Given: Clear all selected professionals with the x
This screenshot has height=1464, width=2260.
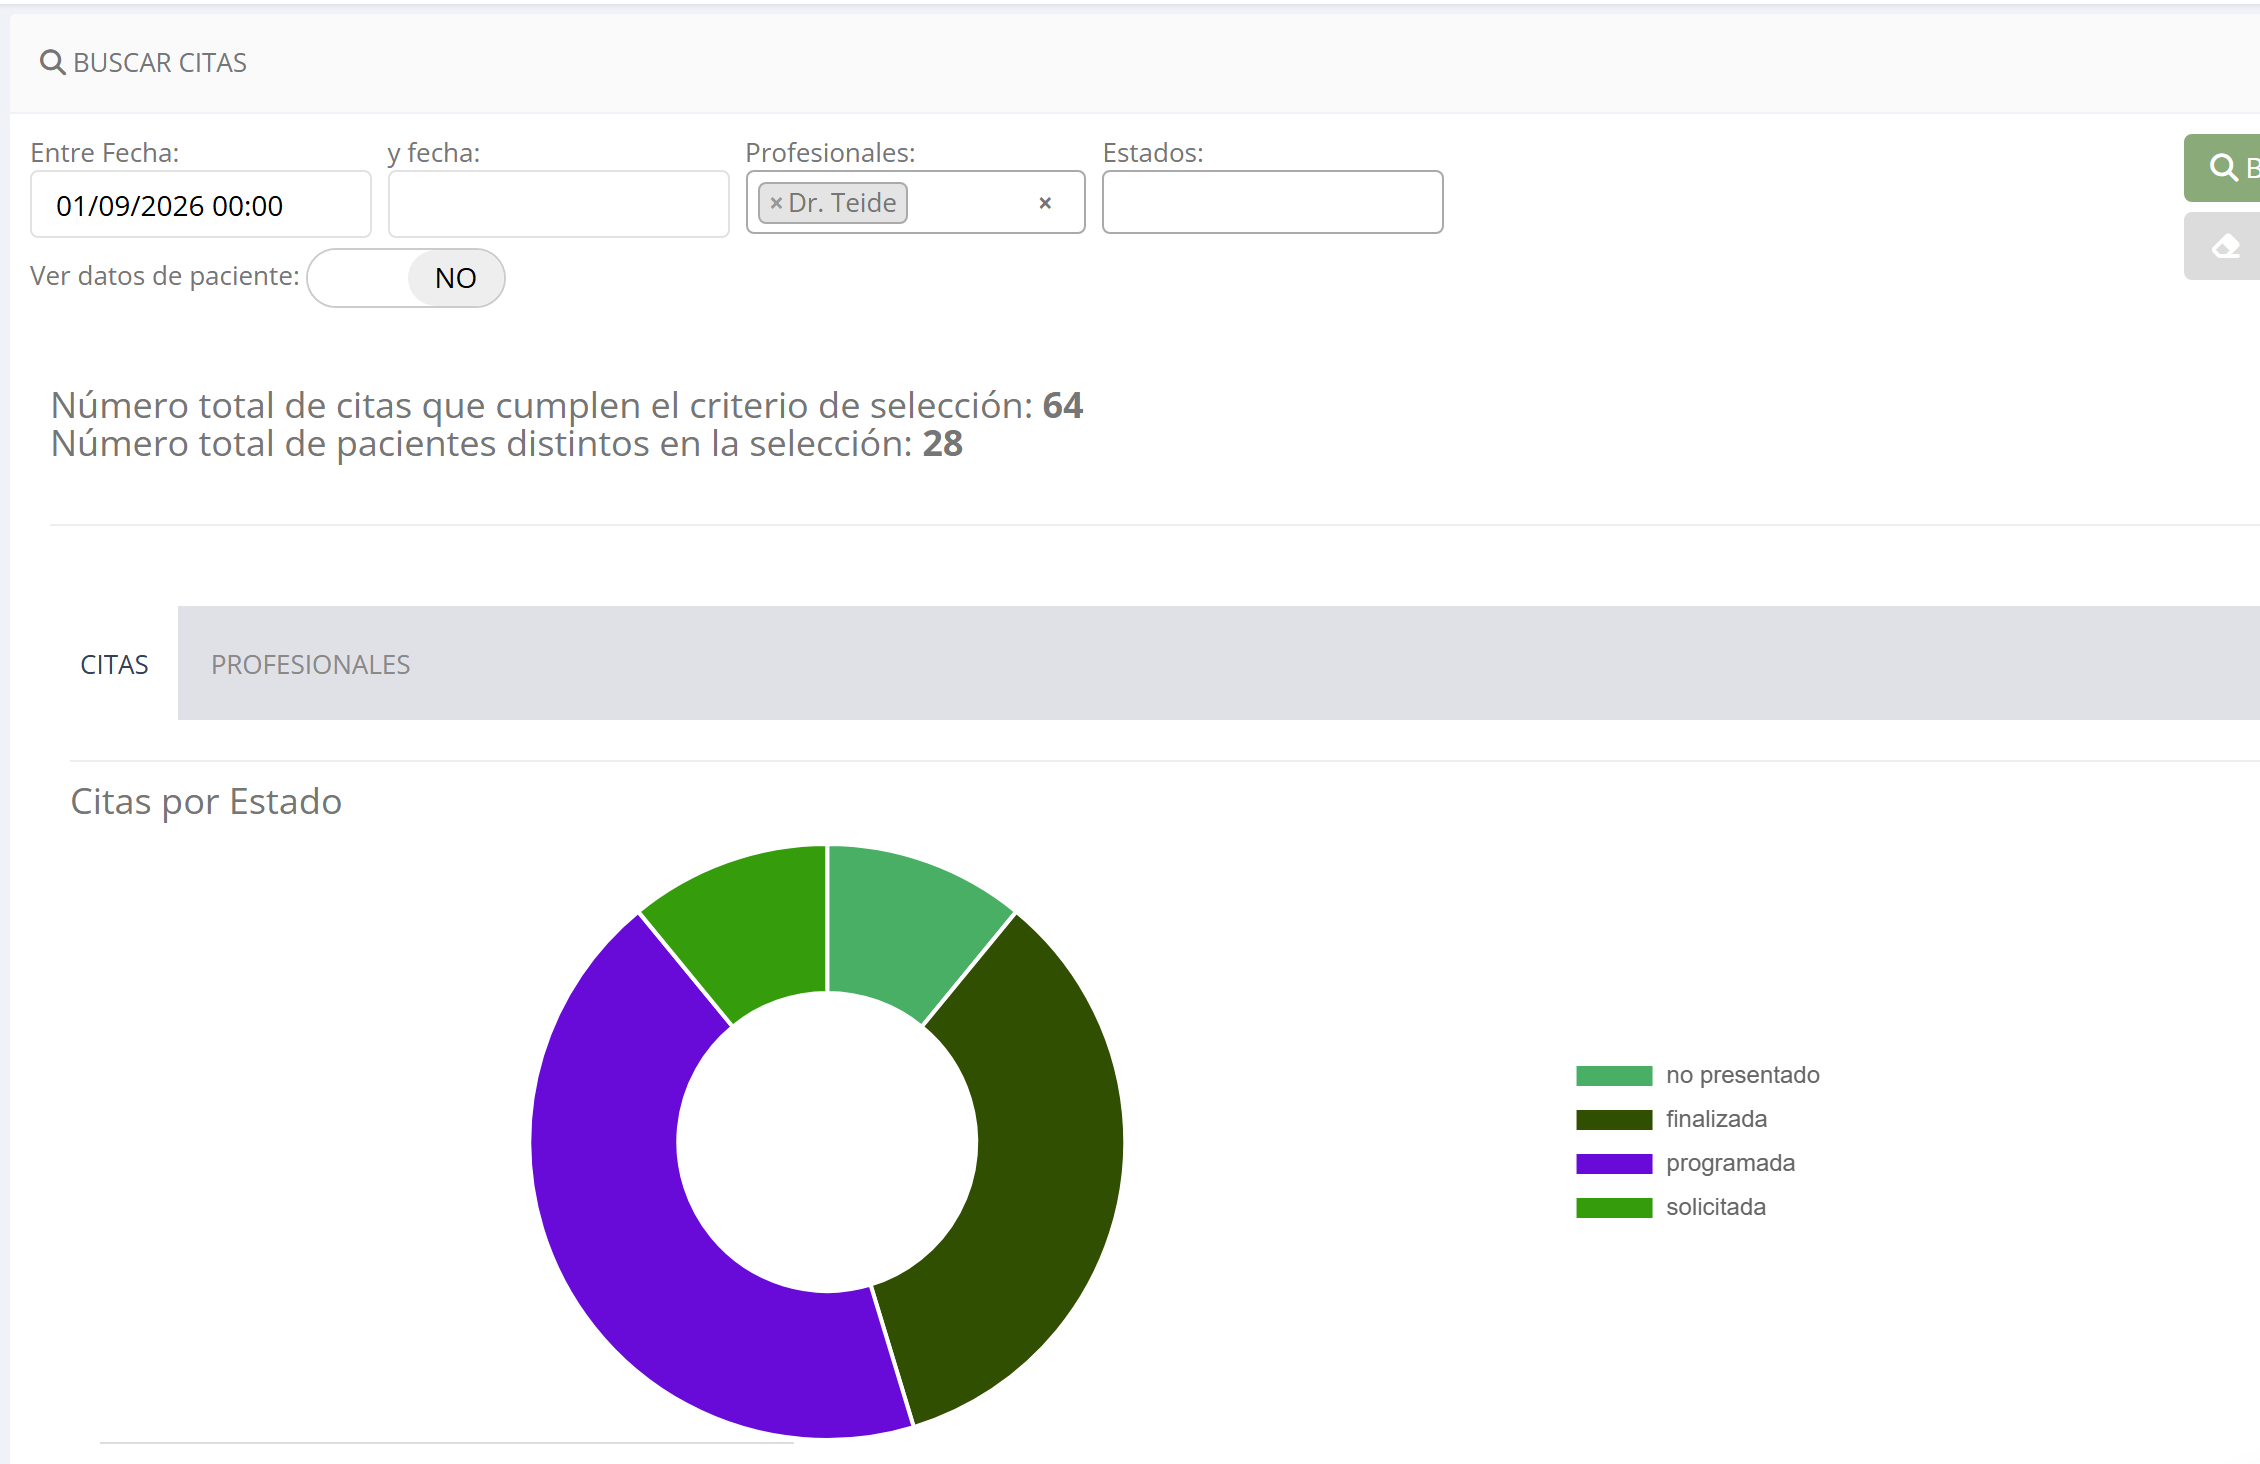Looking at the screenshot, I should [x=1045, y=203].
